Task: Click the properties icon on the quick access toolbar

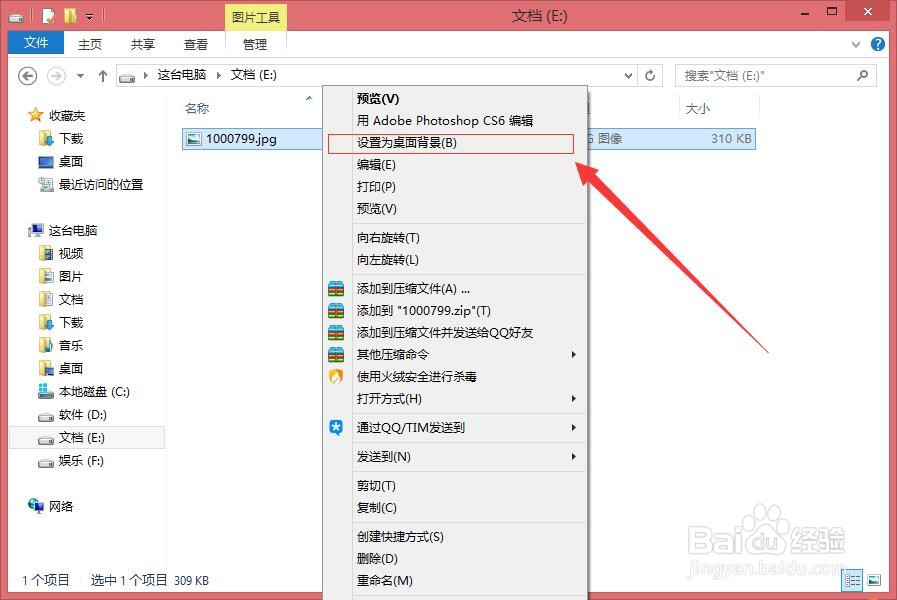Action: [x=48, y=15]
